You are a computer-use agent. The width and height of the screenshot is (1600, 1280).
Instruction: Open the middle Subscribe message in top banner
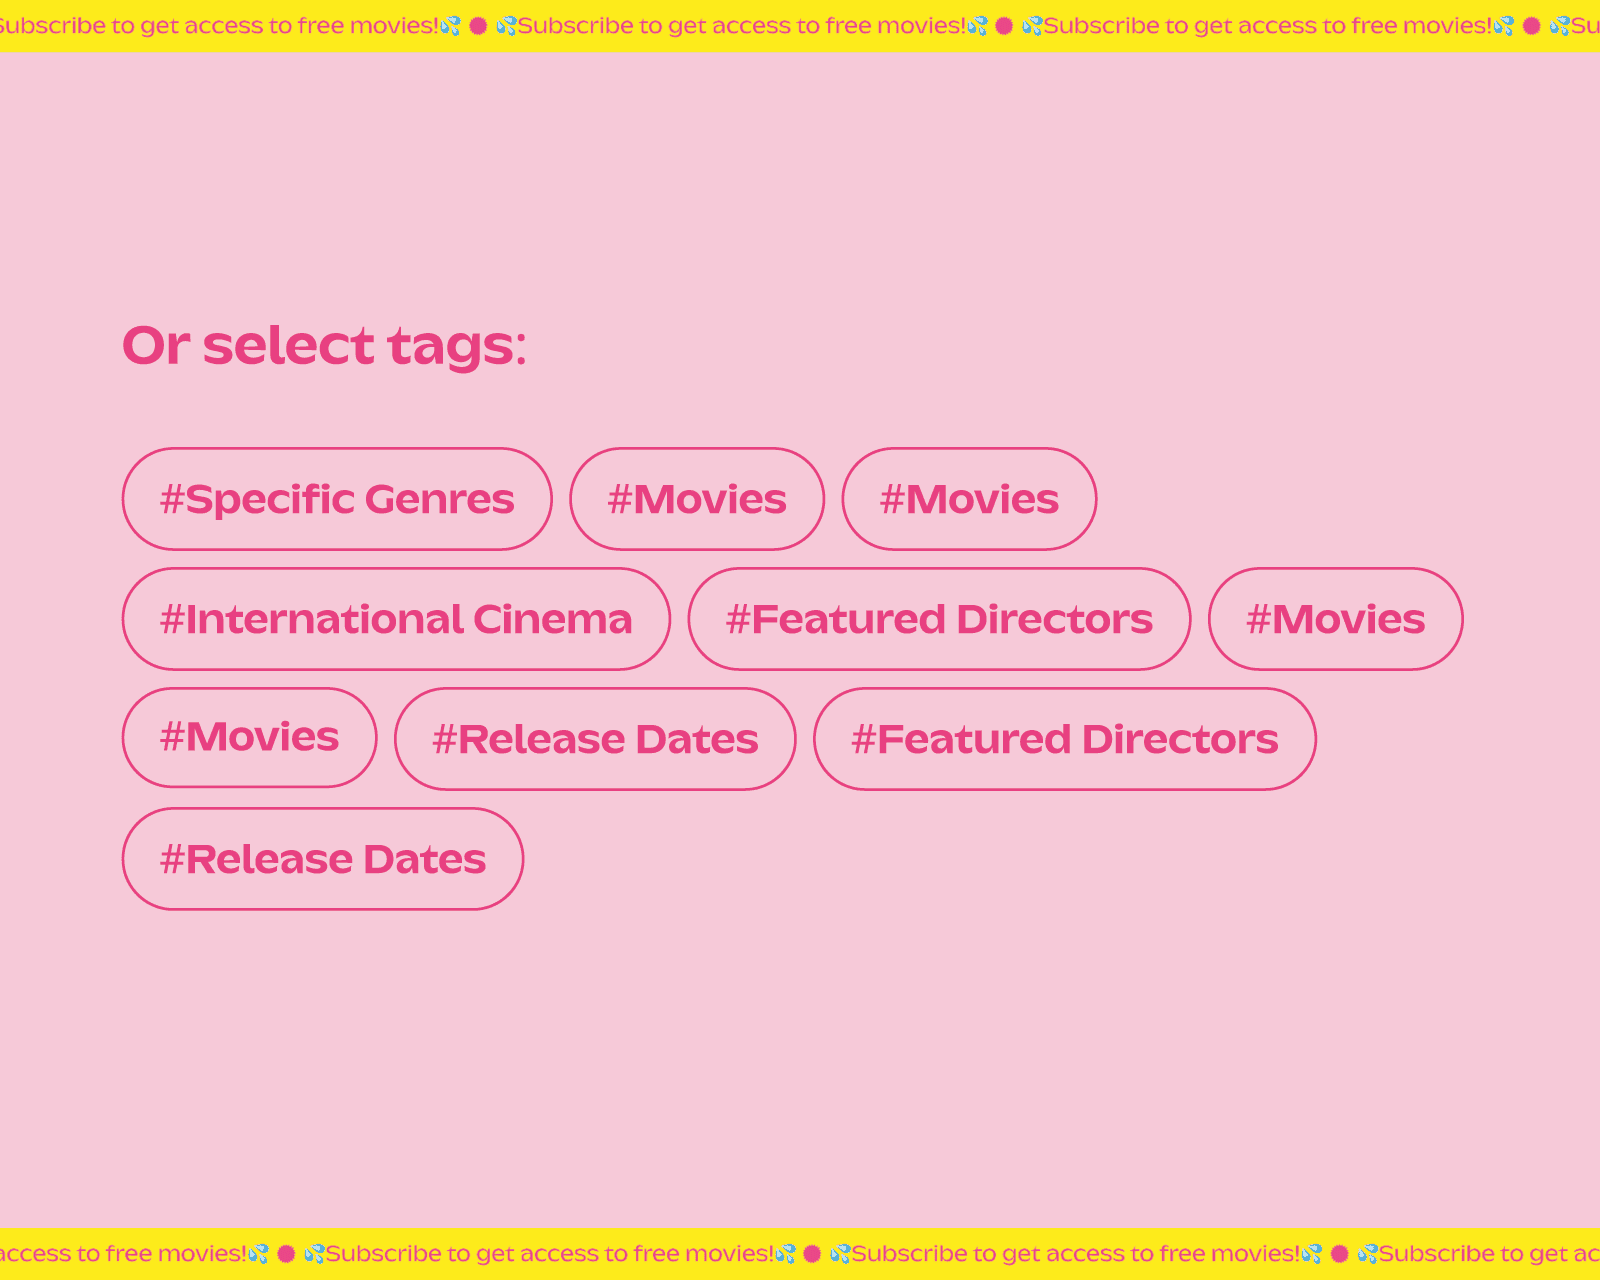740,26
